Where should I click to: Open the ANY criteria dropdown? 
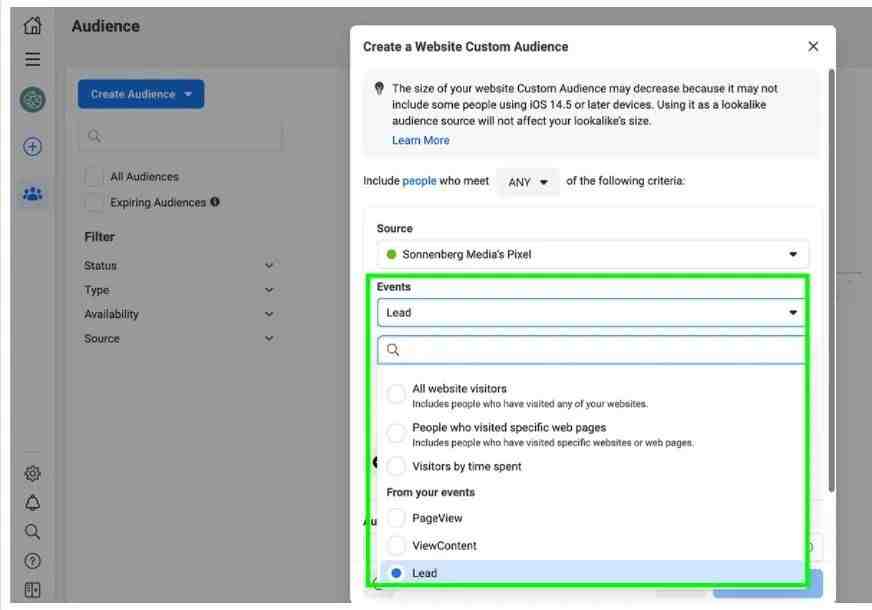[527, 182]
